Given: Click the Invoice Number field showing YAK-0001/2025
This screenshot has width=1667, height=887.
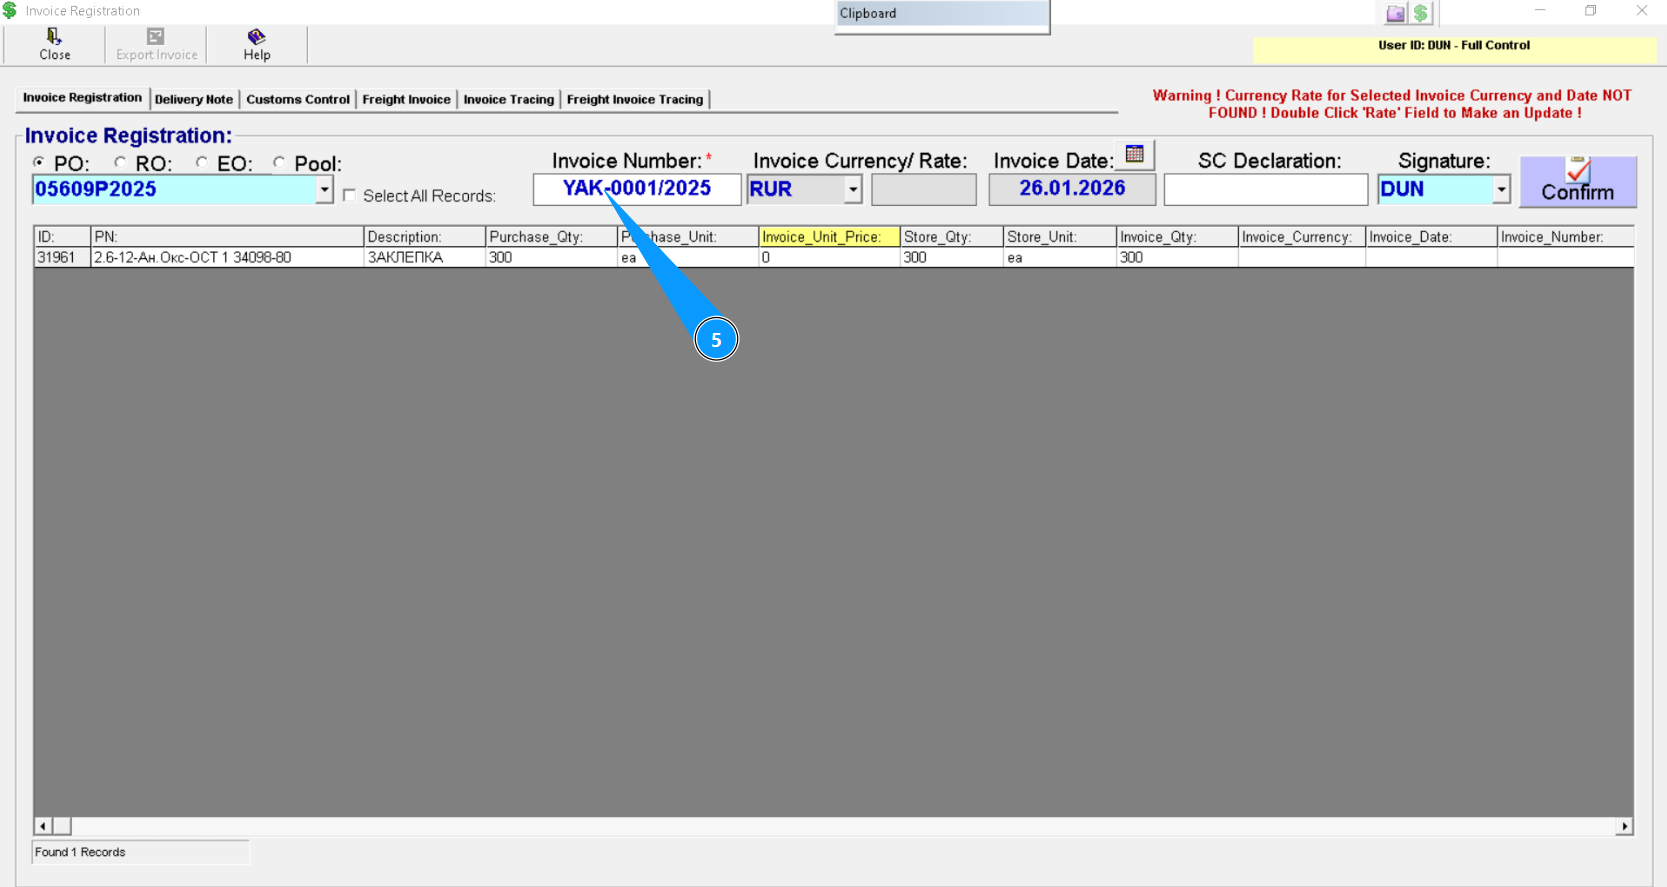Looking at the screenshot, I should click(637, 189).
